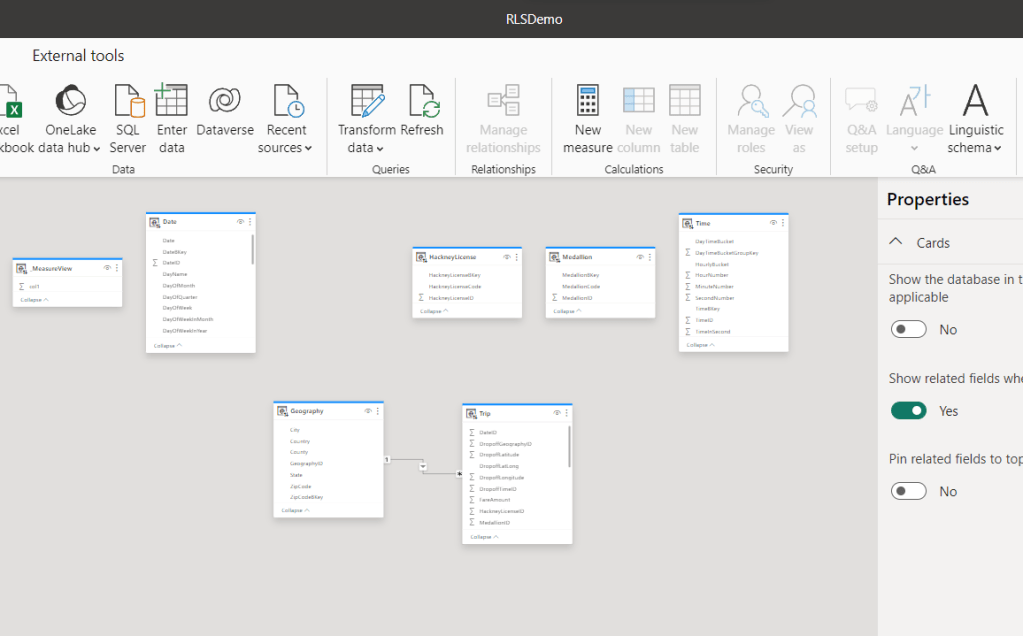The height and width of the screenshot is (636, 1023).
Task: Enable Pin related fields to top
Action: (908, 491)
